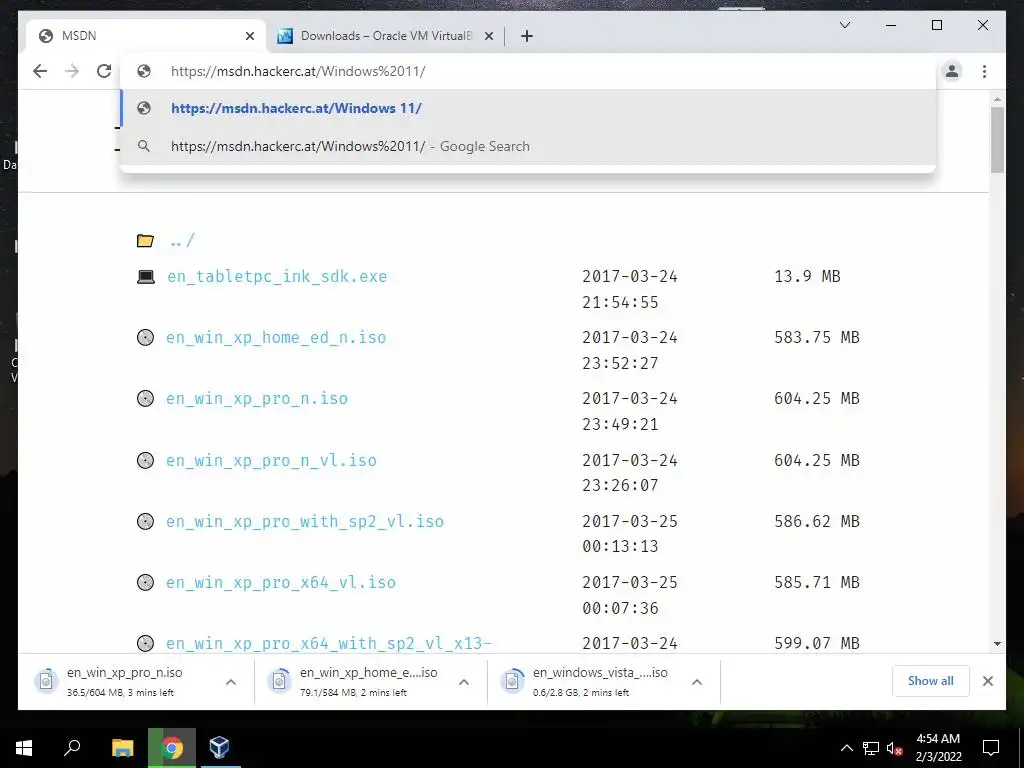Open Windows taskbar search
This screenshot has width=1024, height=768.
tap(72, 748)
